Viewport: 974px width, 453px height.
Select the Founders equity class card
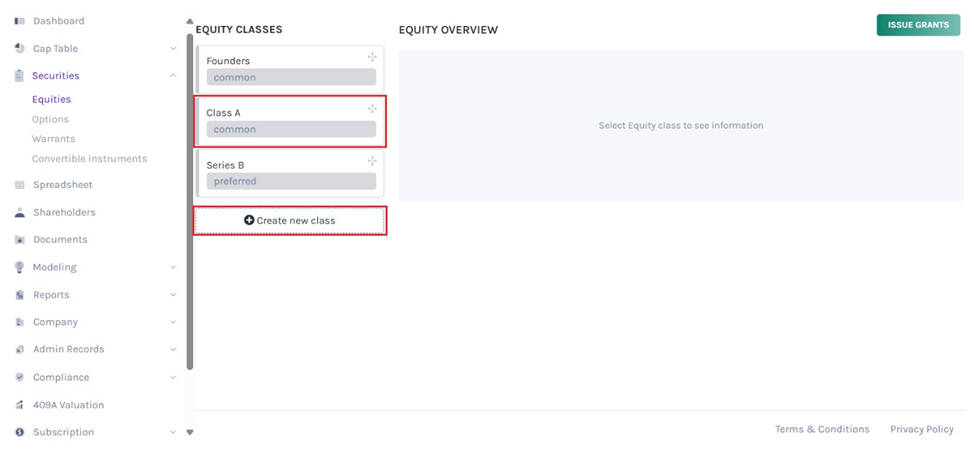tap(290, 69)
